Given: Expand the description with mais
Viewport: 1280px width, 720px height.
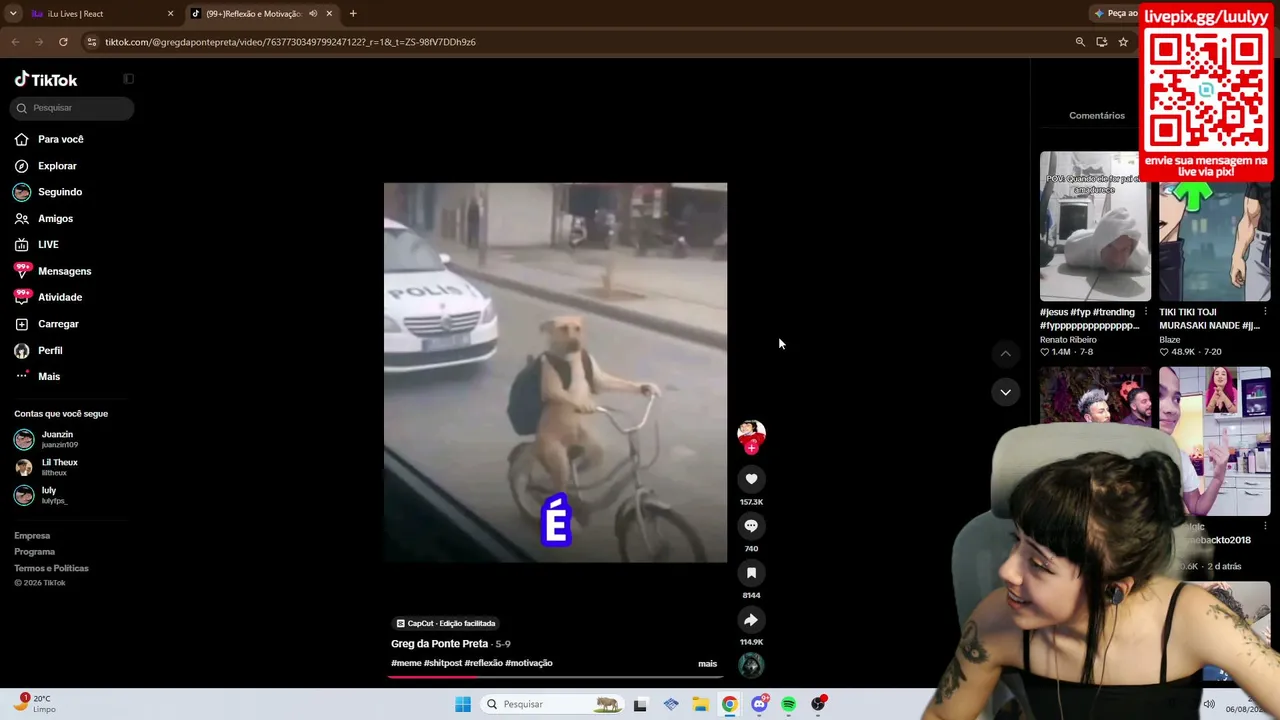Looking at the screenshot, I should 707,664.
